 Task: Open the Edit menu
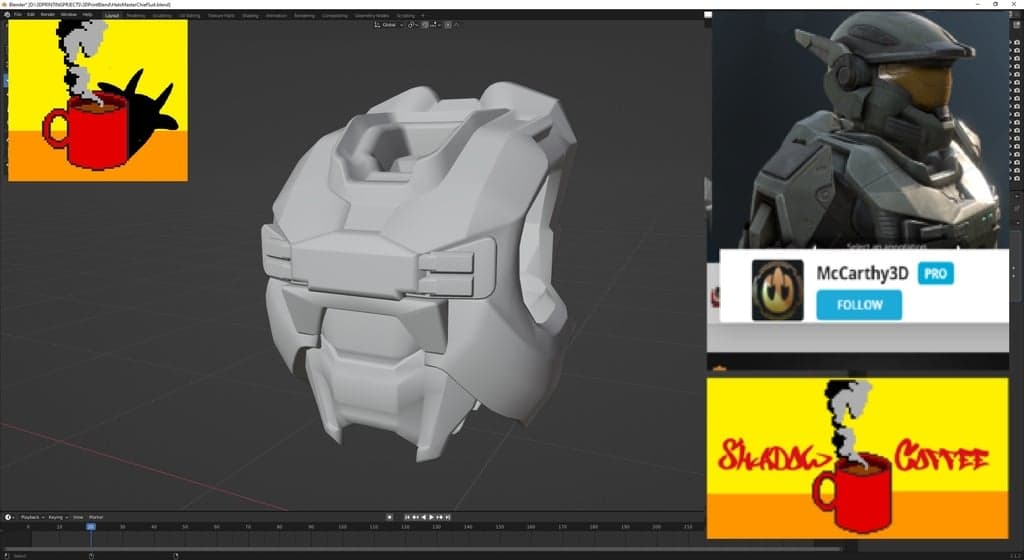point(31,15)
